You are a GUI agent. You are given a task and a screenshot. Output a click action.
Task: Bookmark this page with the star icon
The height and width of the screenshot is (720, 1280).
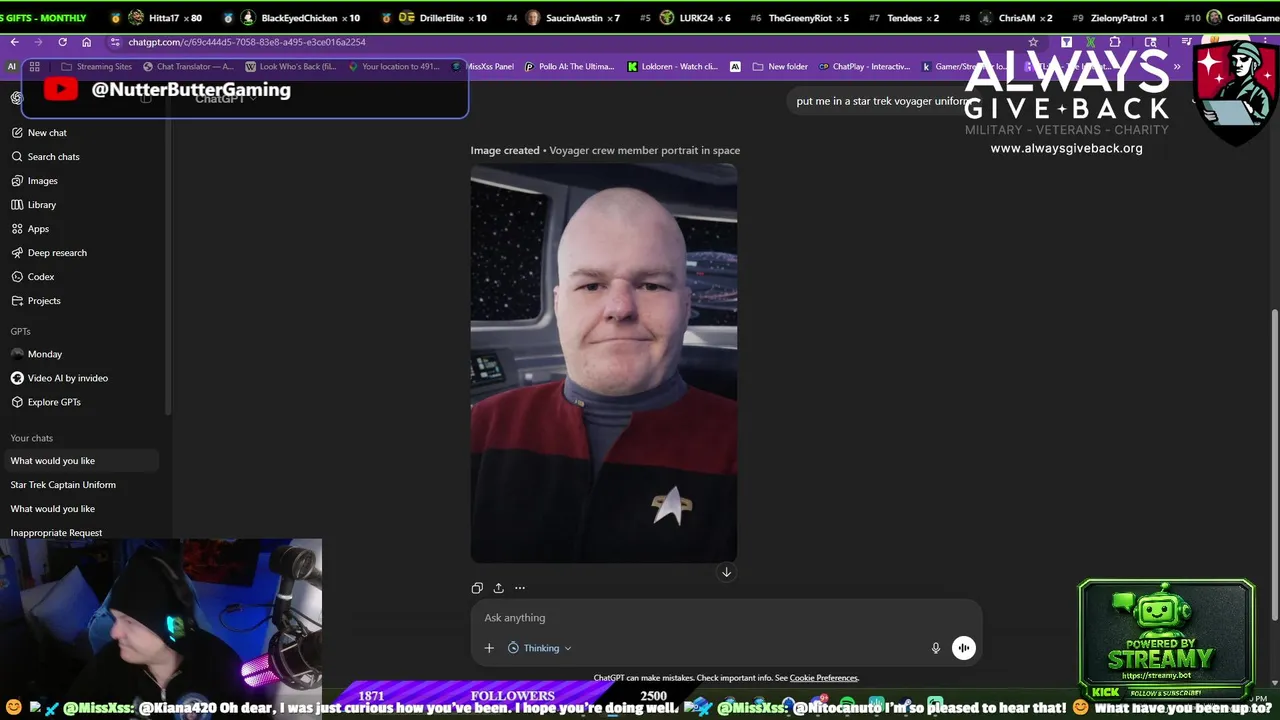(x=1033, y=42)
